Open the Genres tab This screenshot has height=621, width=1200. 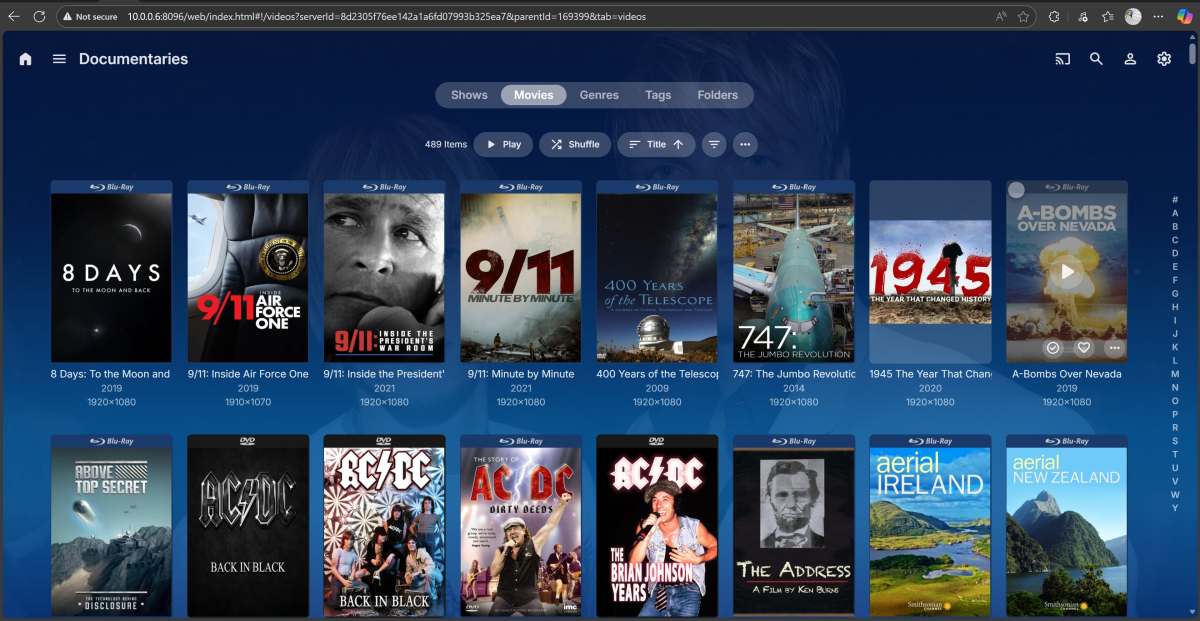599,95
